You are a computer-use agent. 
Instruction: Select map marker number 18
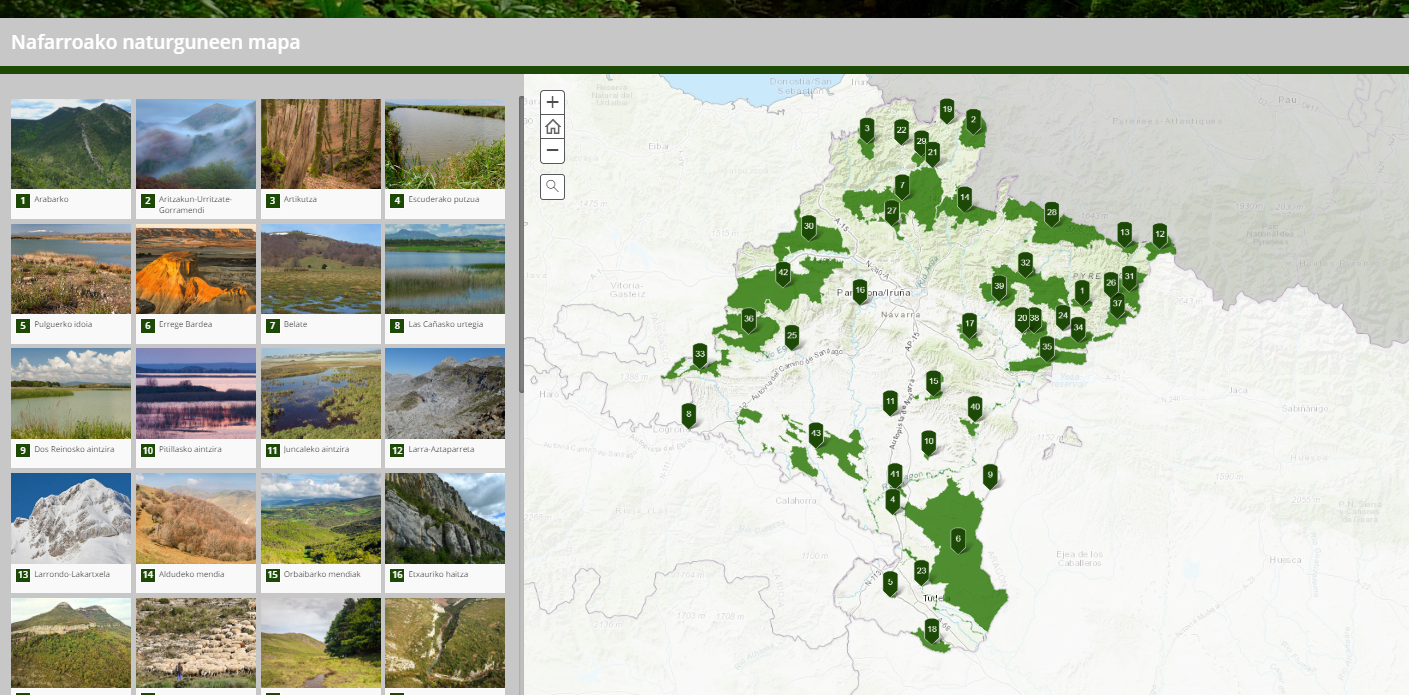[x=932, y=630]
